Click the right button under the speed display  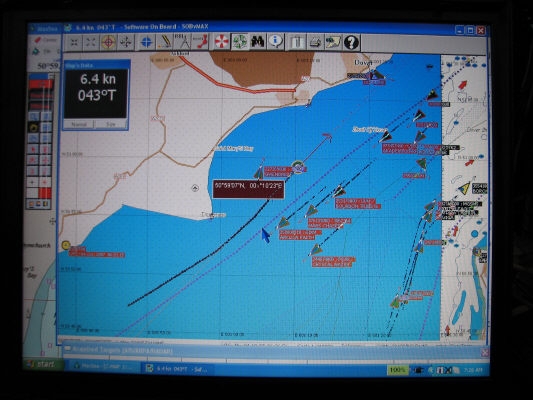111,124
